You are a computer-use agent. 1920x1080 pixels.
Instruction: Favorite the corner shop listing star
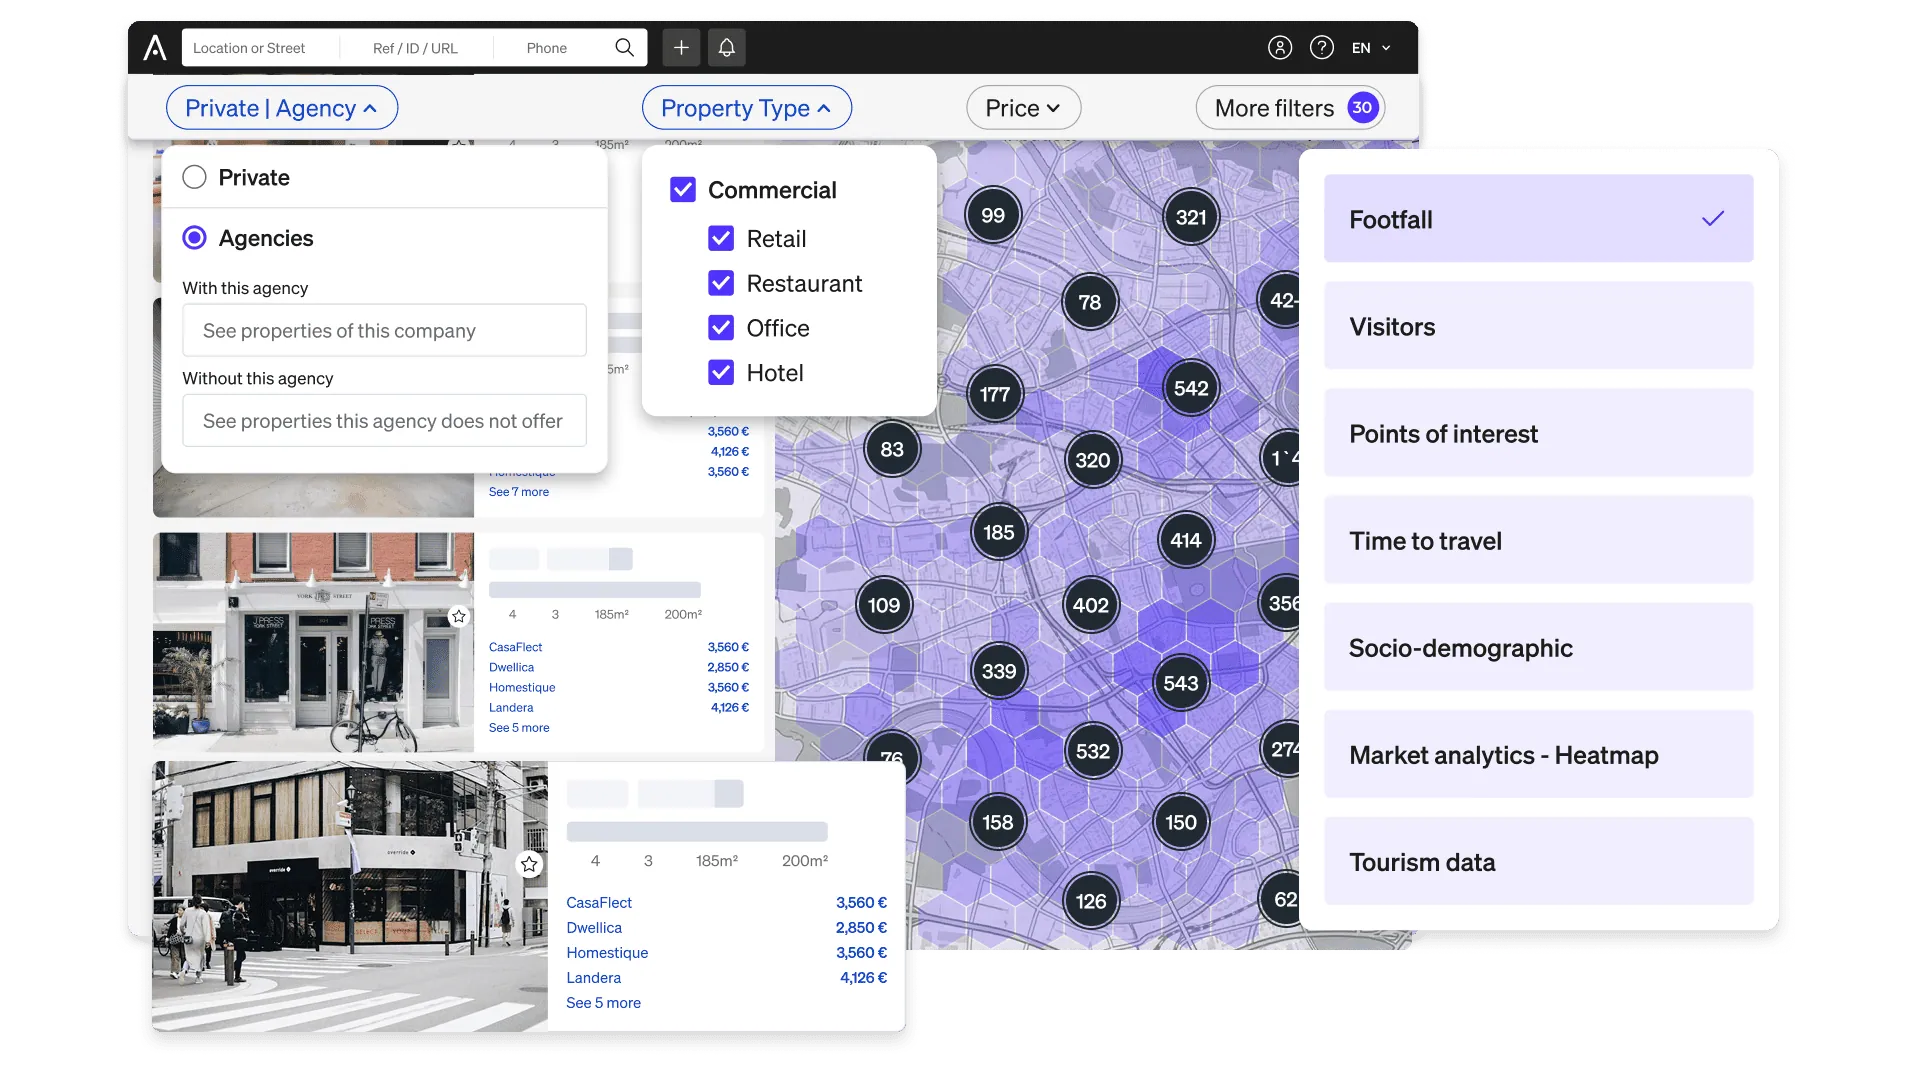pos(530,864)
